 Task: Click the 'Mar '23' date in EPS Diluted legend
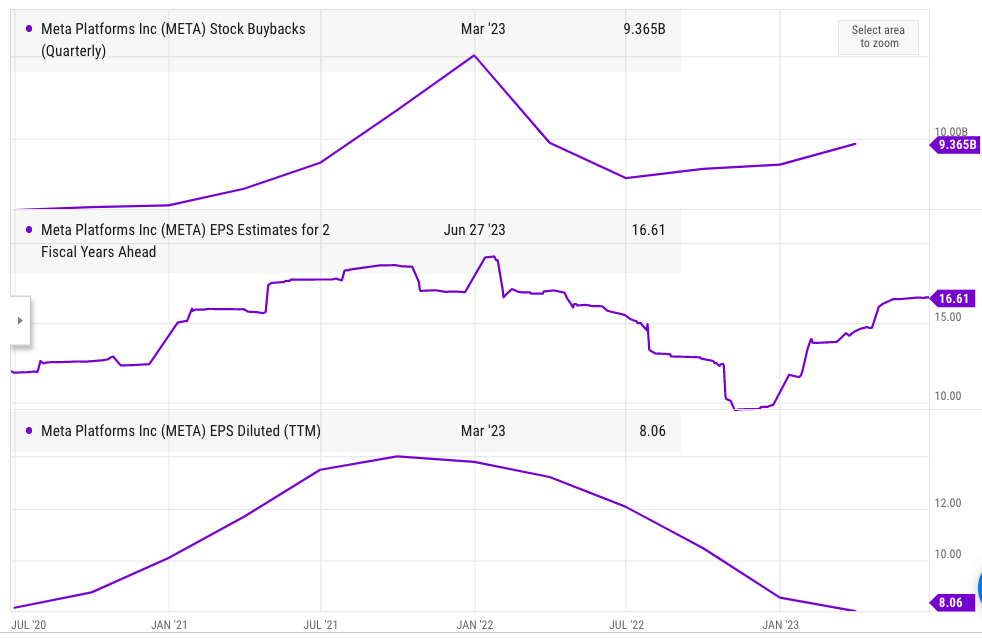[483, 431]
